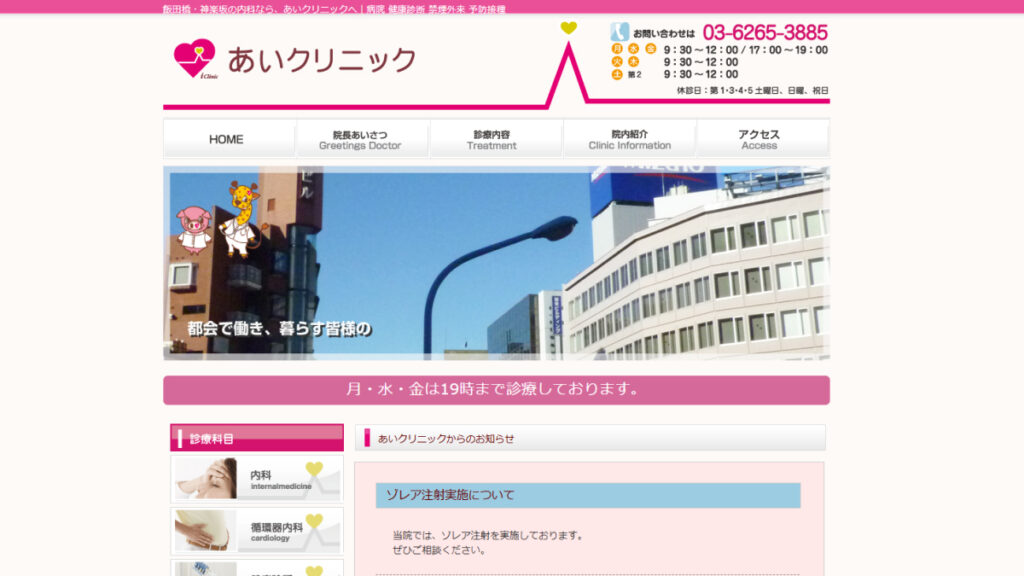The image size is (1024, 576).
Task: Click the あいクリニック site title text
Action: coord(322,60)
